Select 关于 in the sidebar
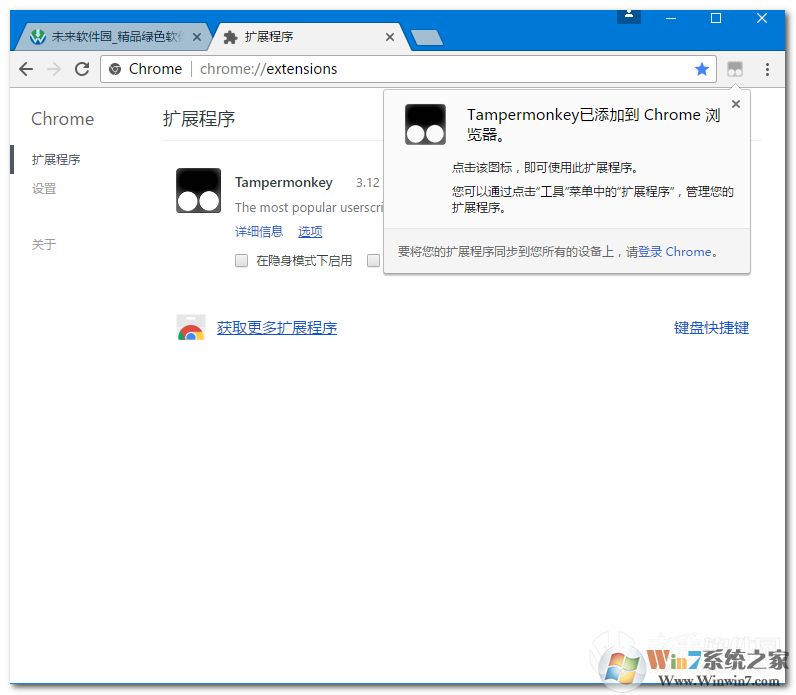Image resolution: width=796 pixels, height=695 pixels. [44, 245]
